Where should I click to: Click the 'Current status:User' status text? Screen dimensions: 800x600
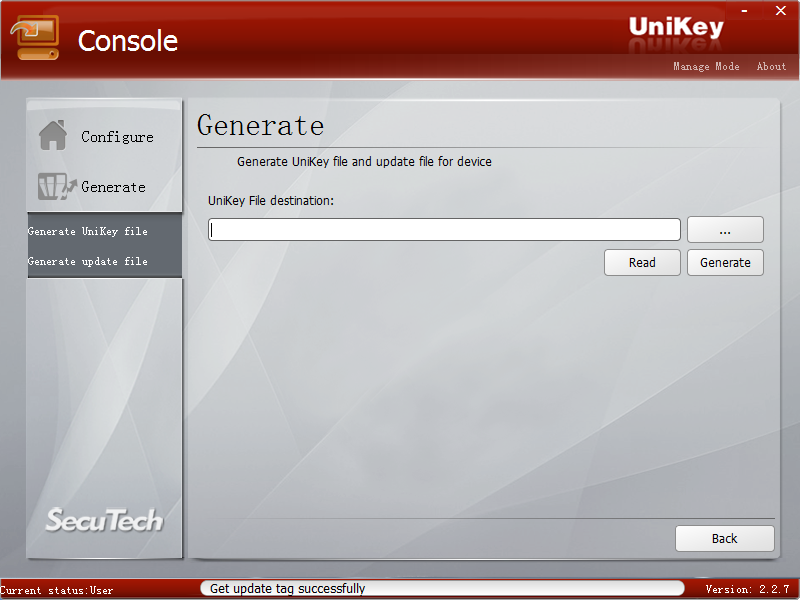tap(57, 591)
